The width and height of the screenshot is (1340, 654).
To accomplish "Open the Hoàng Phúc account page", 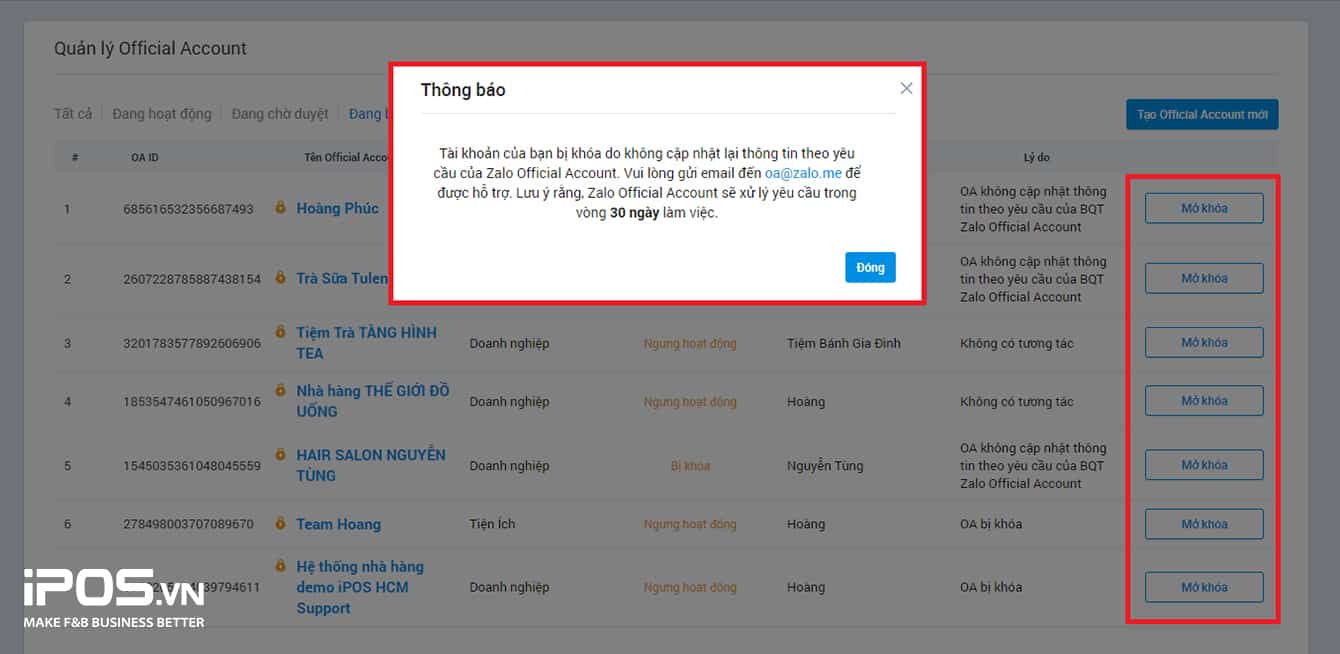I will [x=337, y=208].
